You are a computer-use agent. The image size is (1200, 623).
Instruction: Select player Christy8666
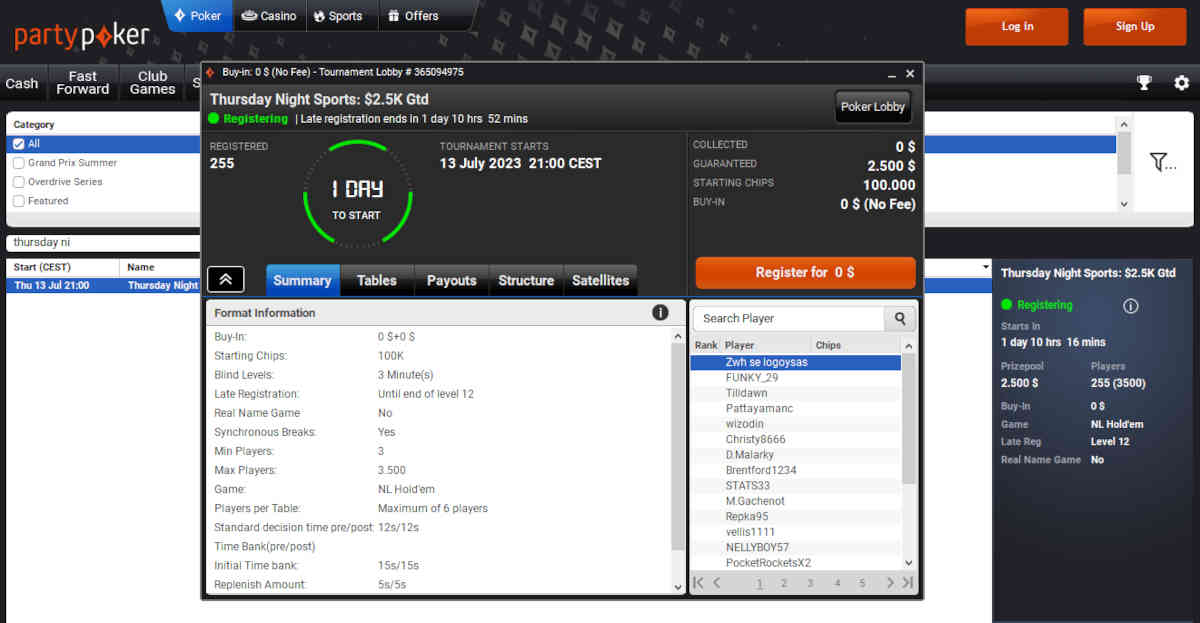pos(796,439)
